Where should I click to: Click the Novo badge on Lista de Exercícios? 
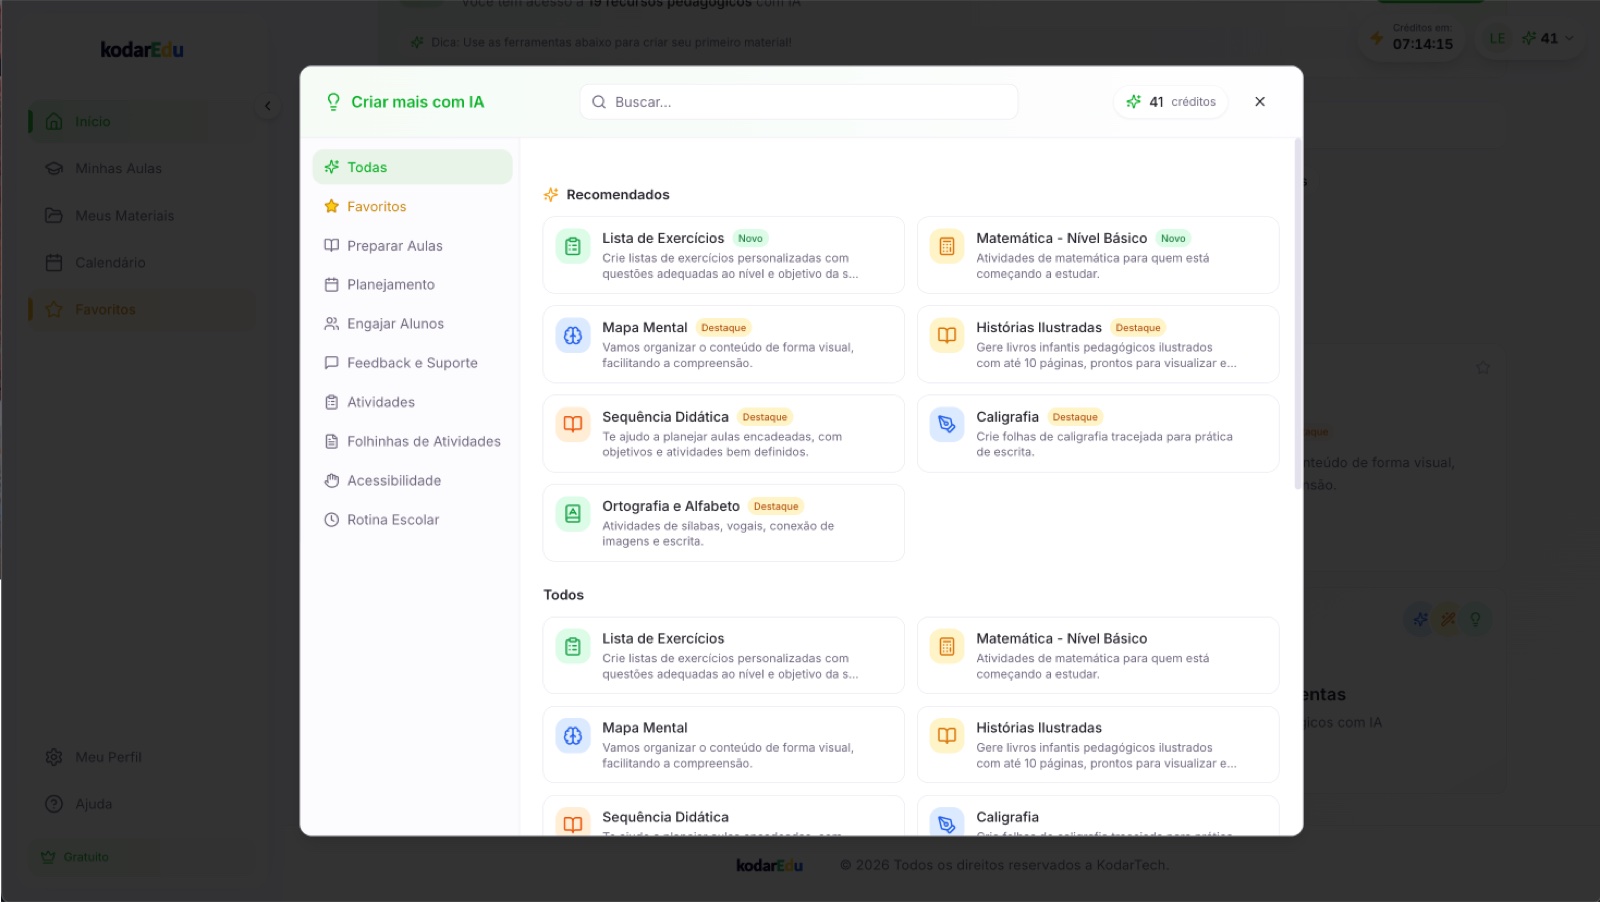(x=750, y=238)
